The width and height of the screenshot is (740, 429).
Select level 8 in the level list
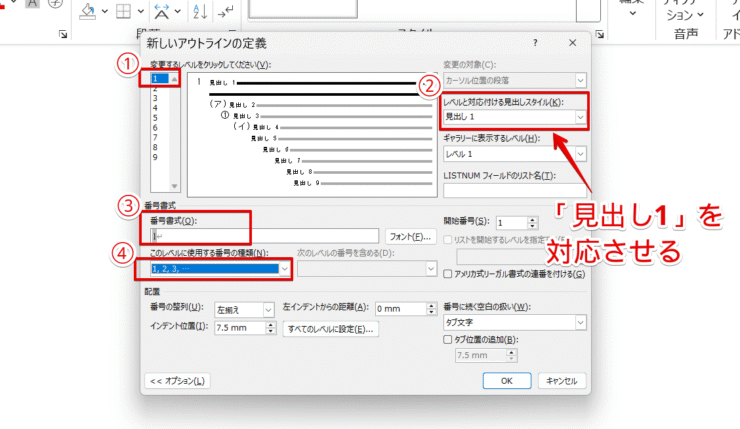coord(155,147)
